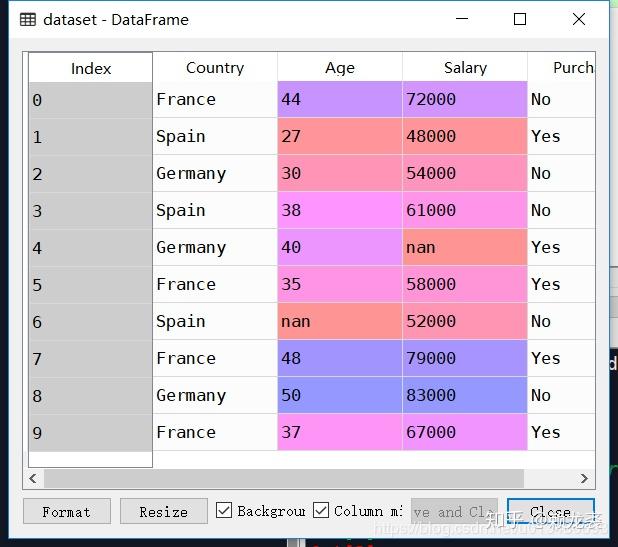Close the window with the X icon

(579, 19)
